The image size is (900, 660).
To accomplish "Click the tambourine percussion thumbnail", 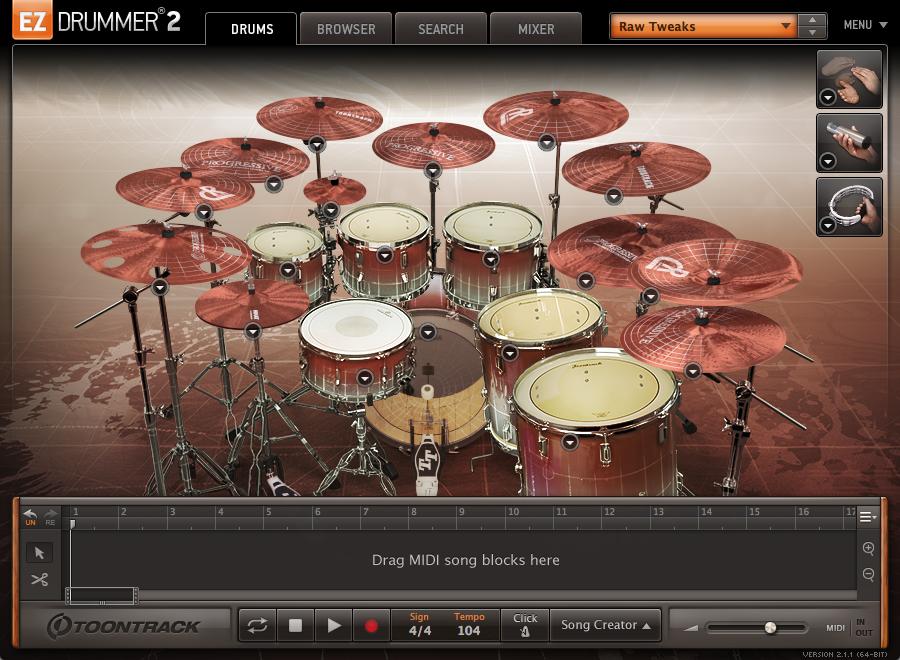I will pyautogui.click(x=850, y=206).
